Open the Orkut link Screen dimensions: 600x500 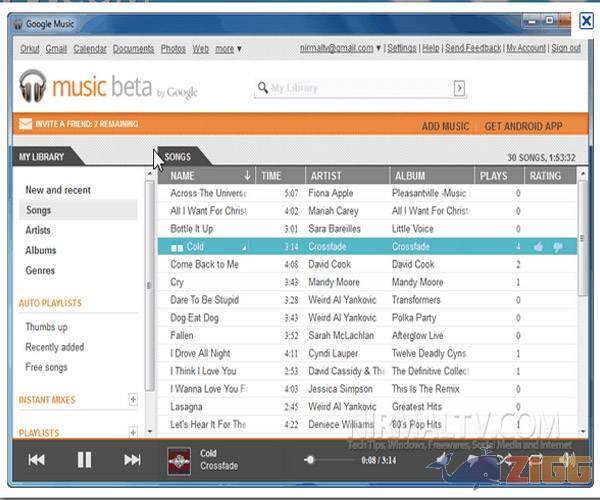(x=29, y=49)
